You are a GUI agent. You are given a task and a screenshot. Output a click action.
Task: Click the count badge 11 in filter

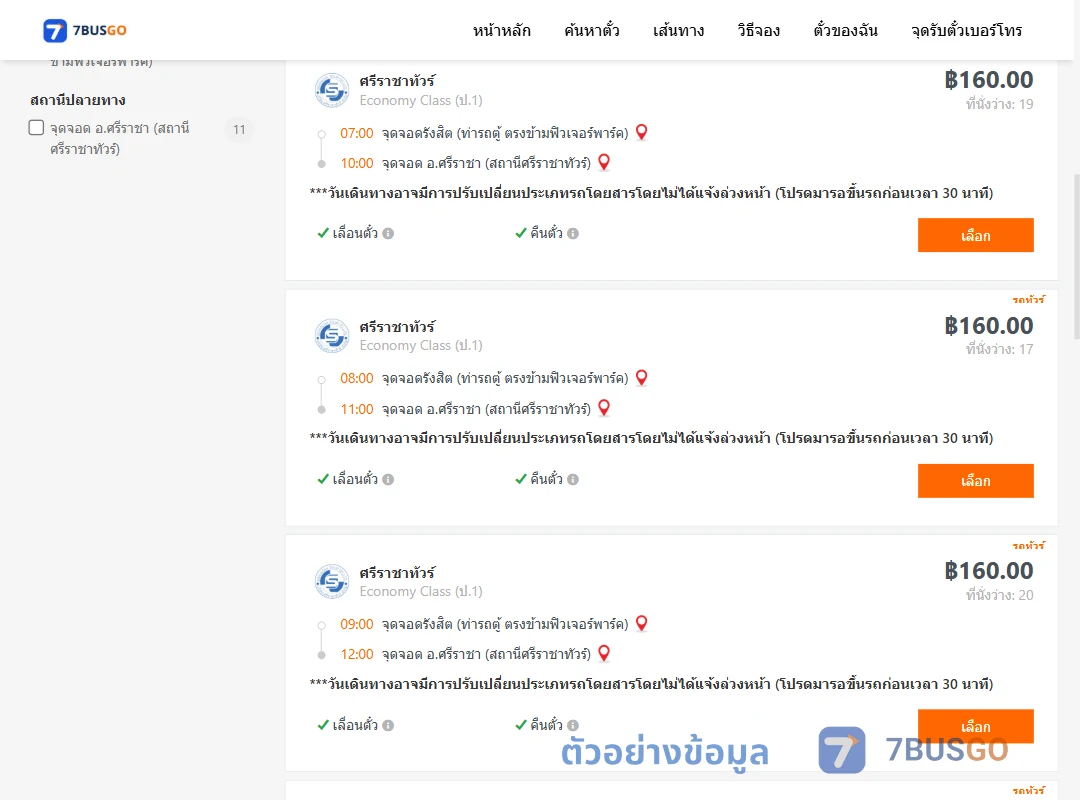(239, 130)
